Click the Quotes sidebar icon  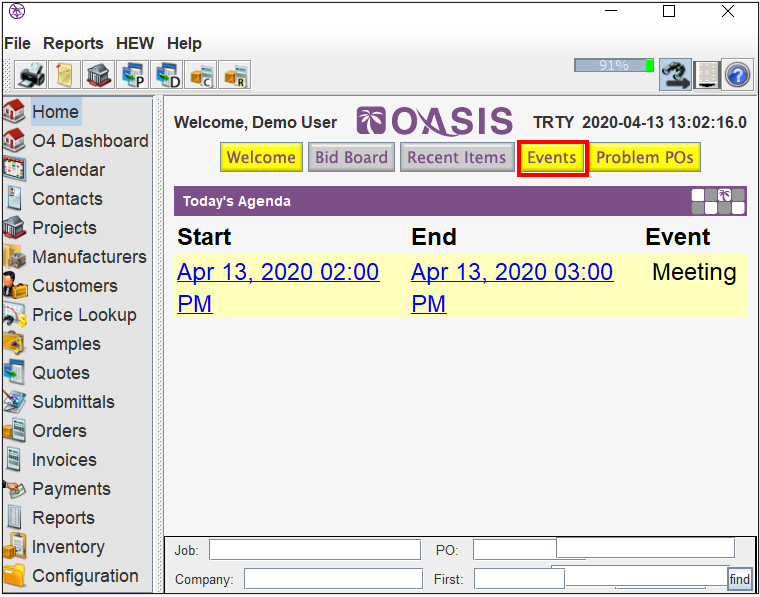(14, 373)
